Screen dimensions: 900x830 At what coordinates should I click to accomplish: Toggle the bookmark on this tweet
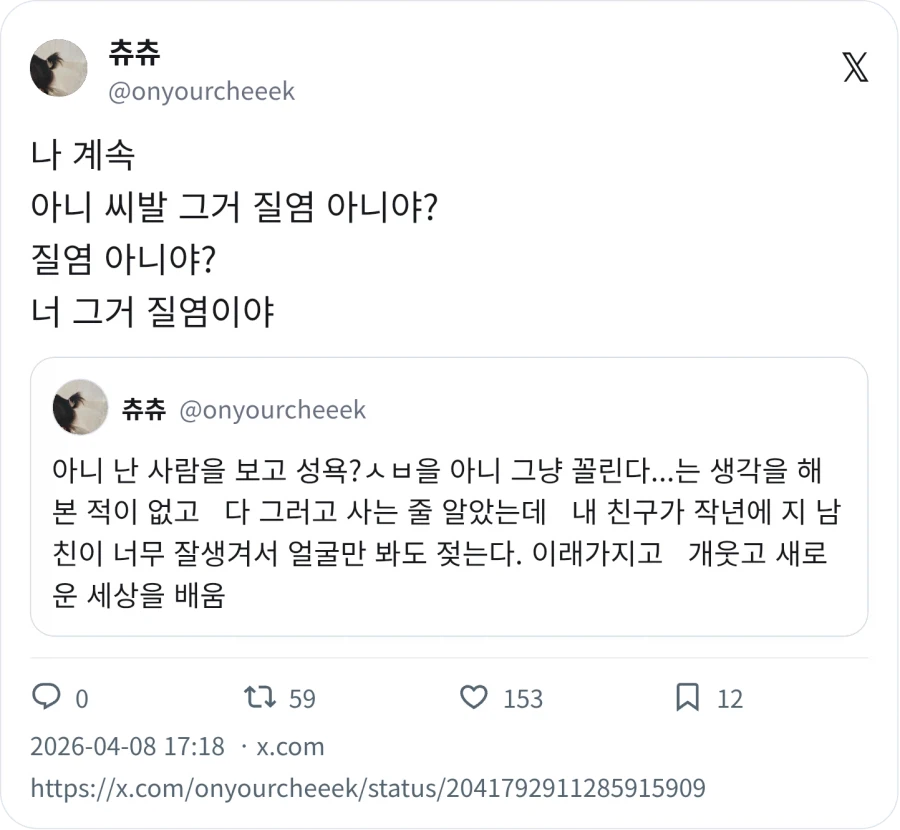(x=687, y=698)
